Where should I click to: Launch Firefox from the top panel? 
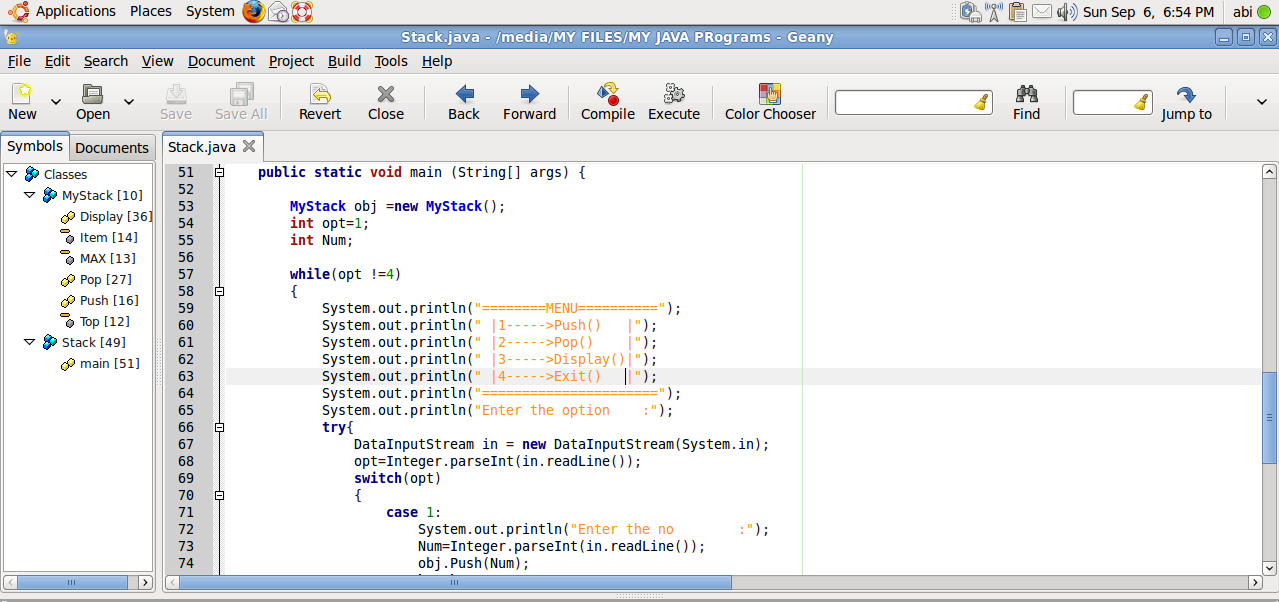pos(254,11)
